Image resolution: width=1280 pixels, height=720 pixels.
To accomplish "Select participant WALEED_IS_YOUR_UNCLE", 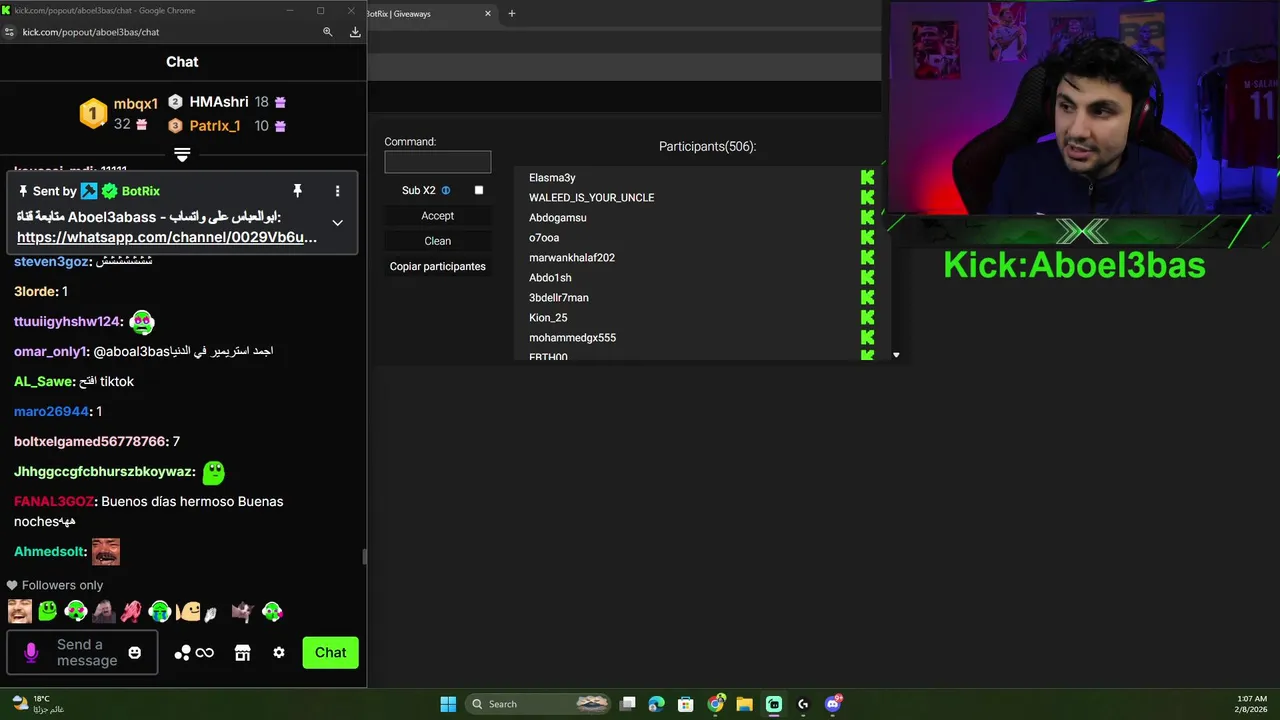I will tap(591, 198).
